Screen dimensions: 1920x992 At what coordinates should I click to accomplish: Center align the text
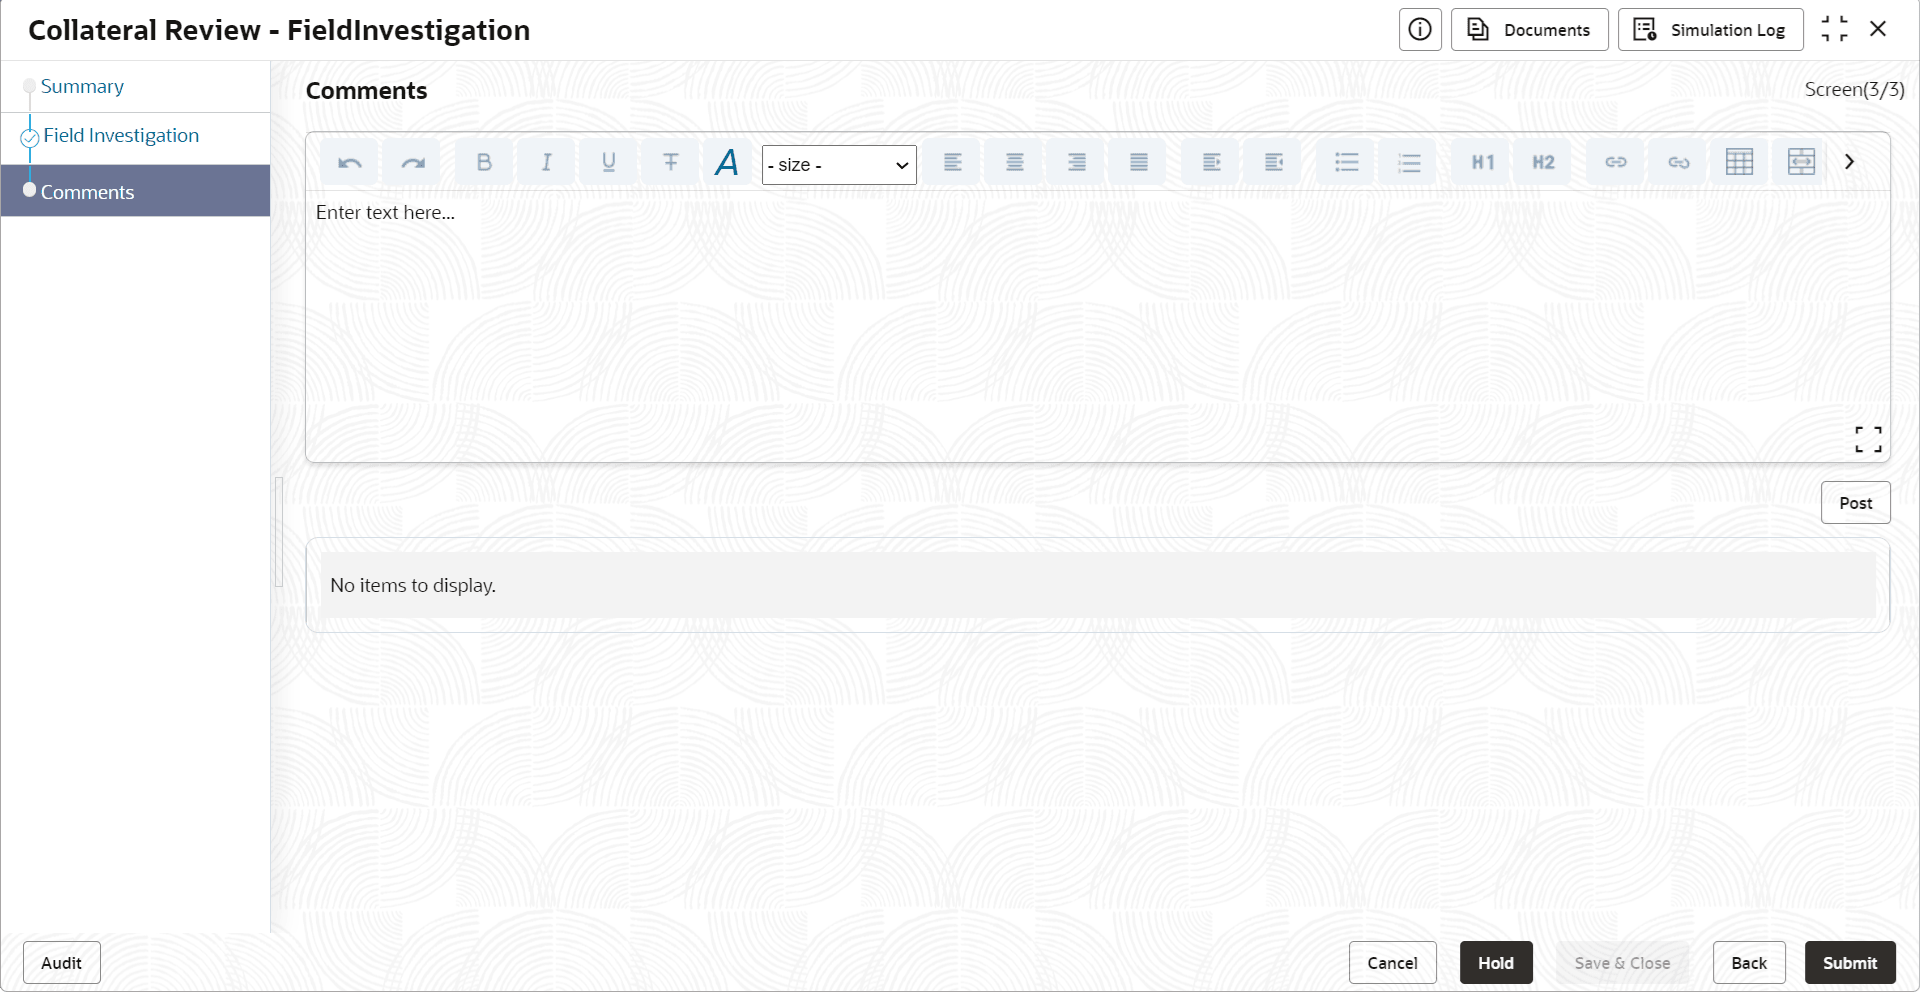[x=1015, y=162]
